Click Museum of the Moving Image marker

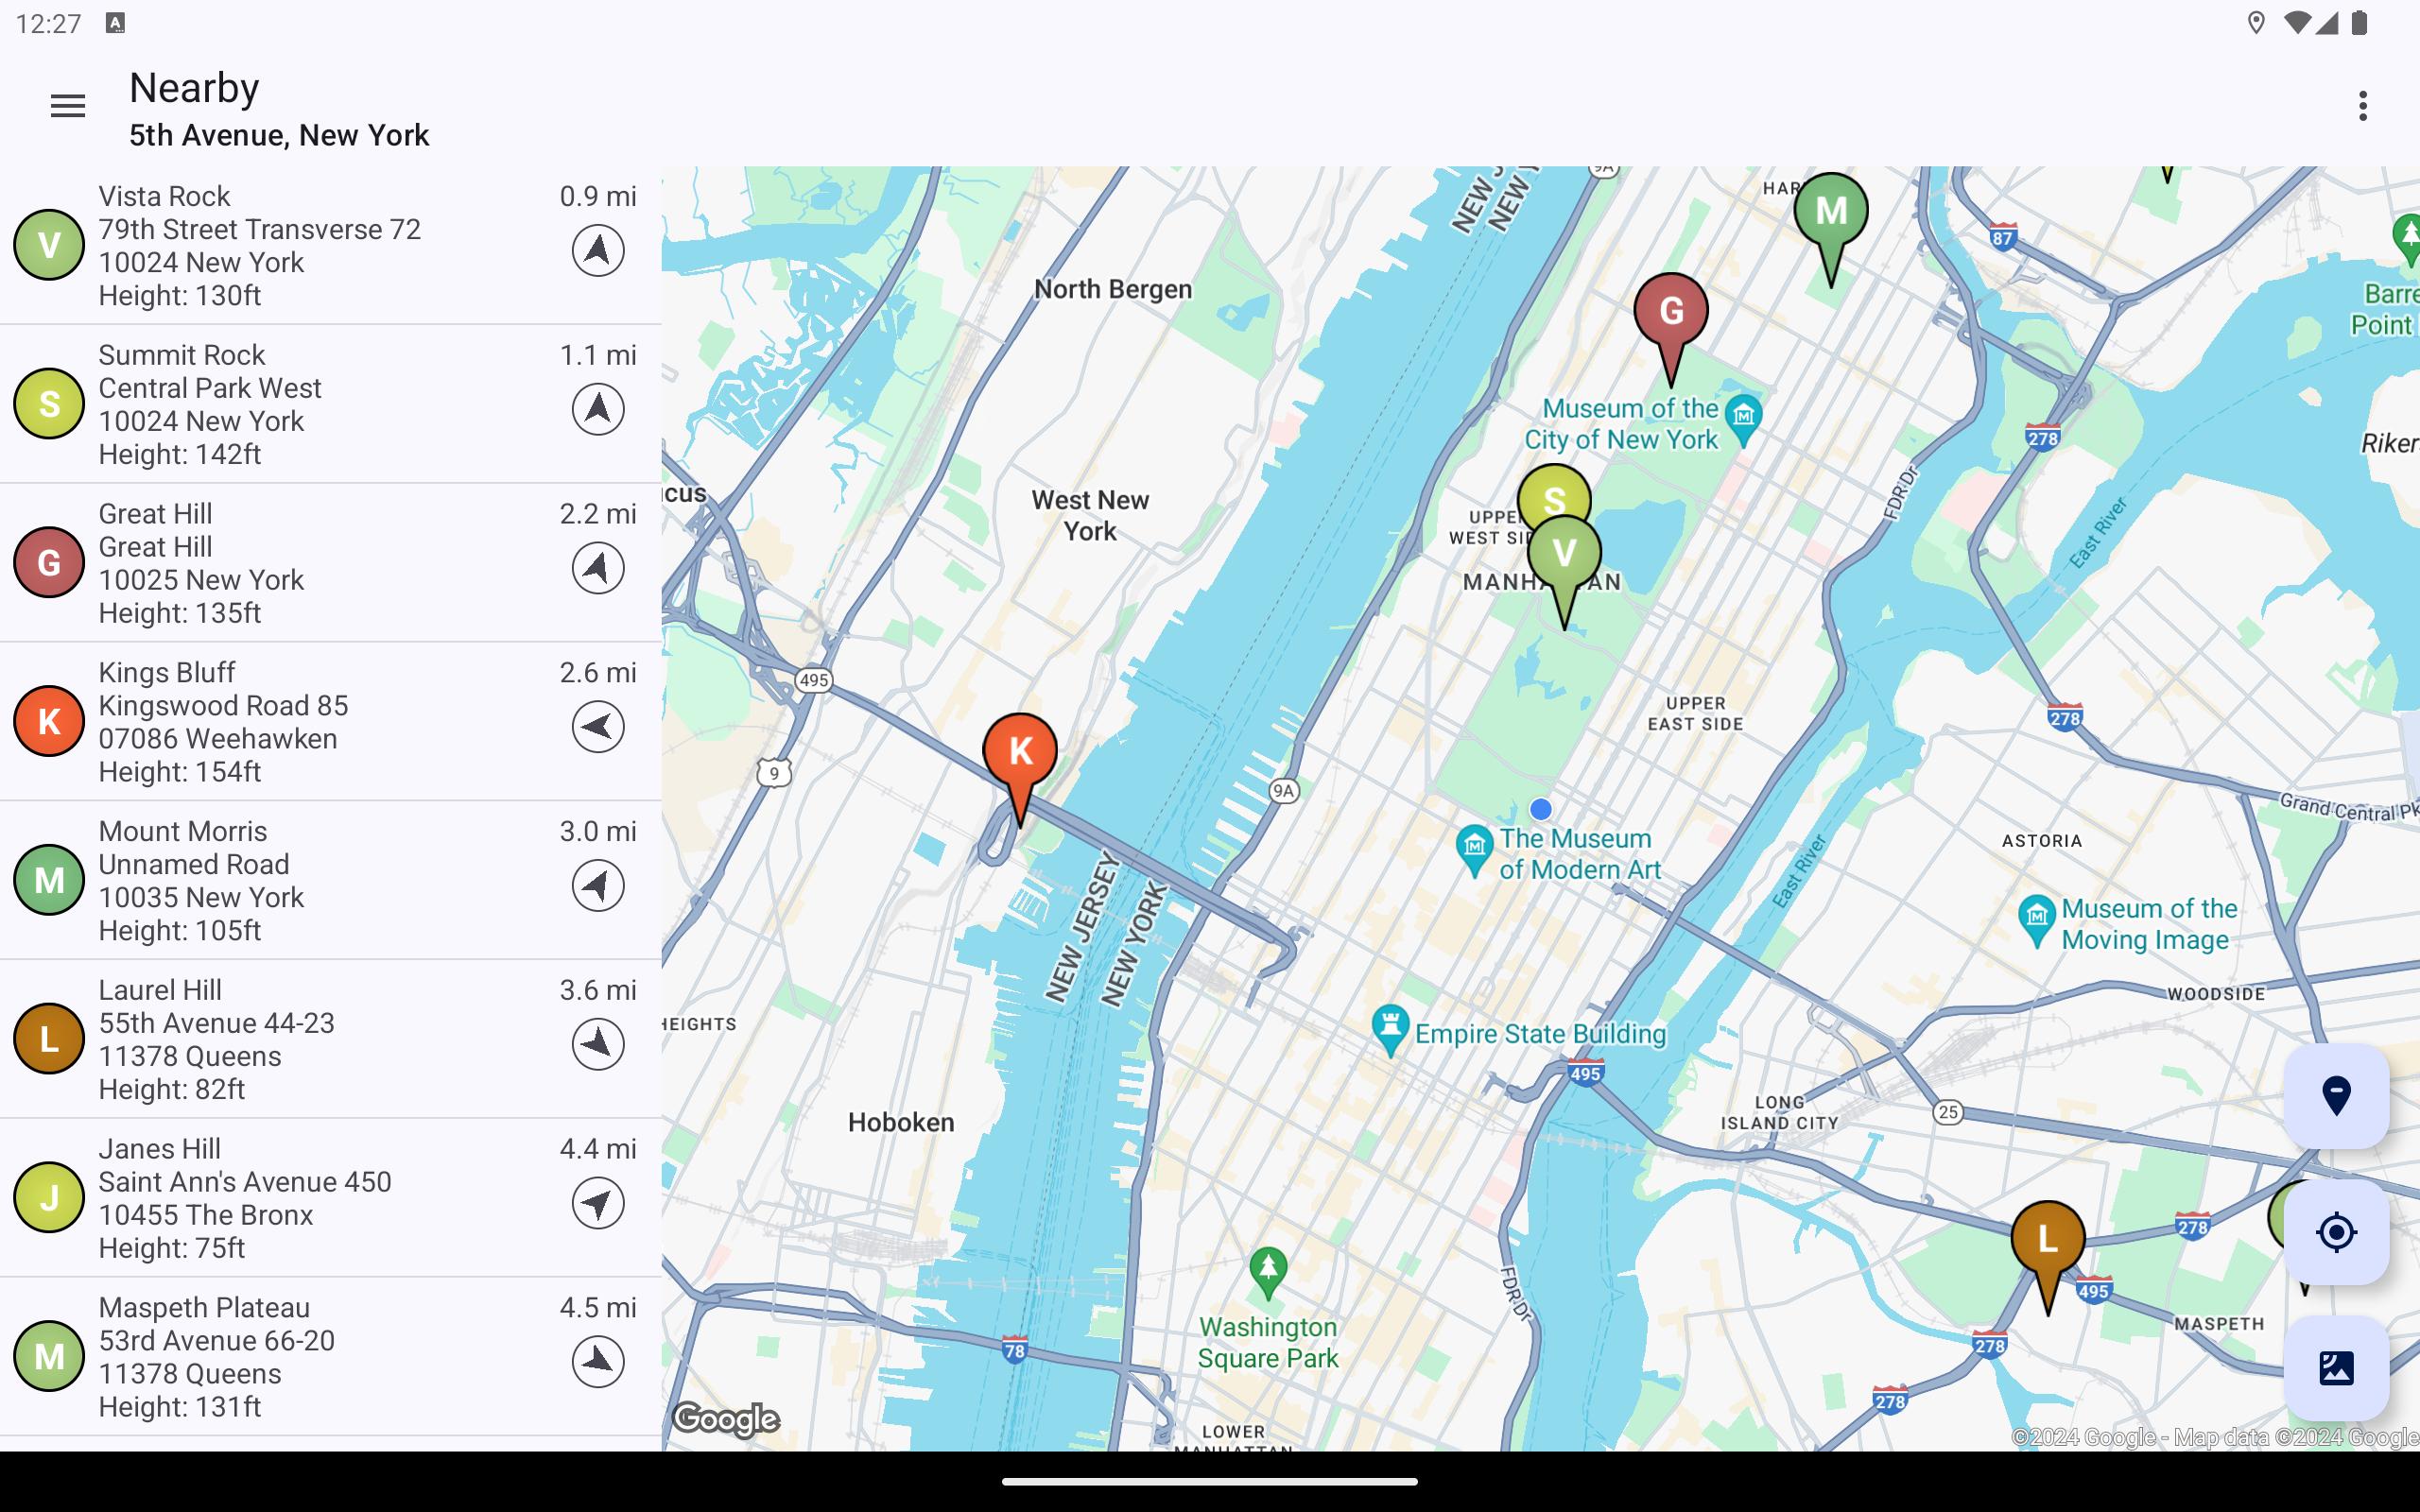(x=2036, y=920)
